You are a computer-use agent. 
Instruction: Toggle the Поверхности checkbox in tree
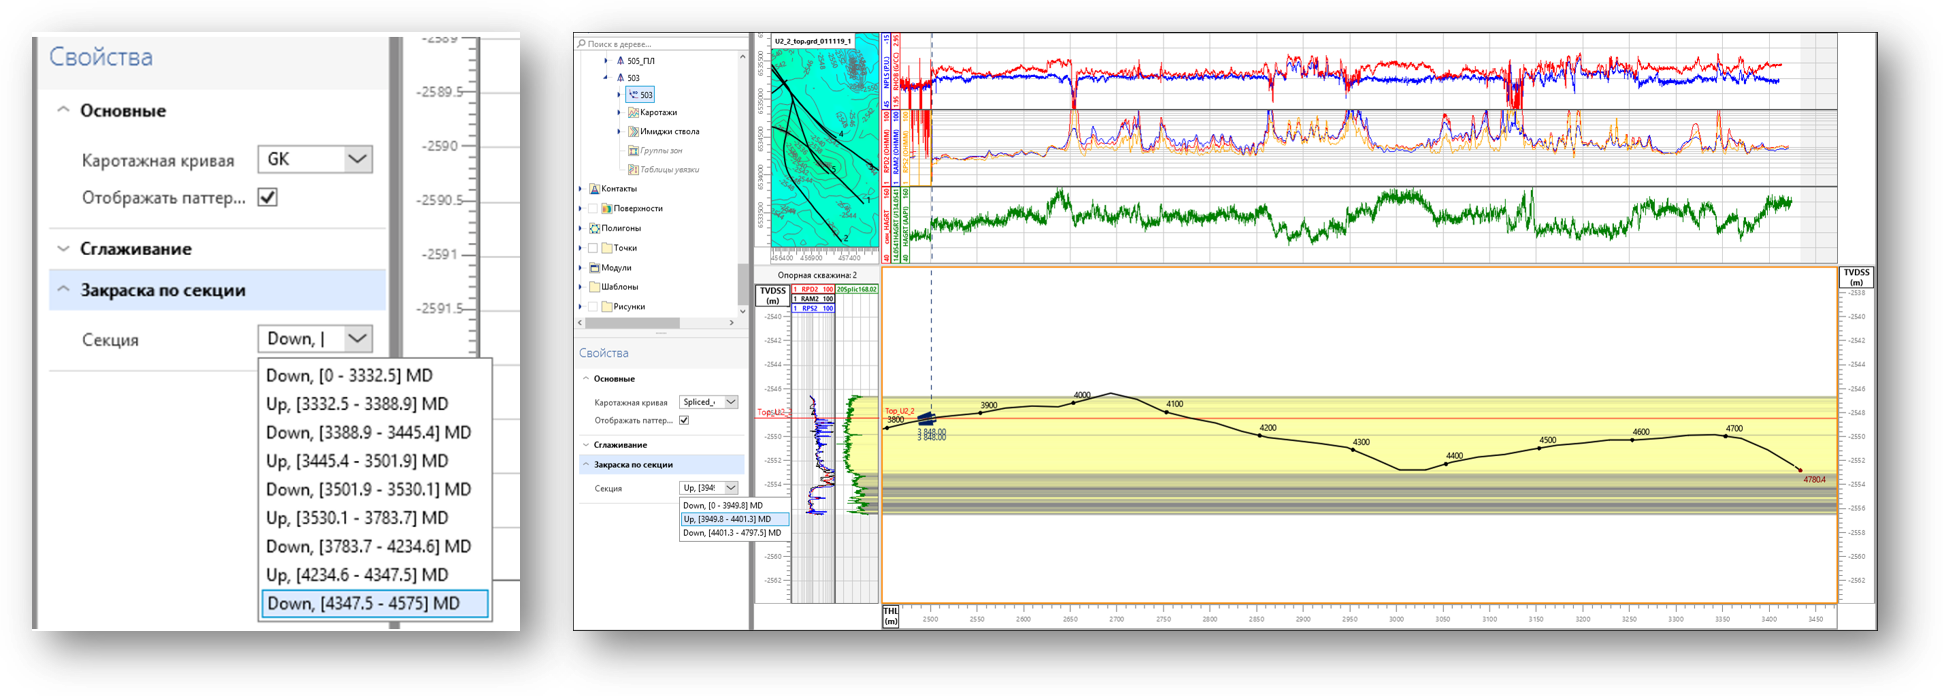pyautogui.click(x=593, y=209)
